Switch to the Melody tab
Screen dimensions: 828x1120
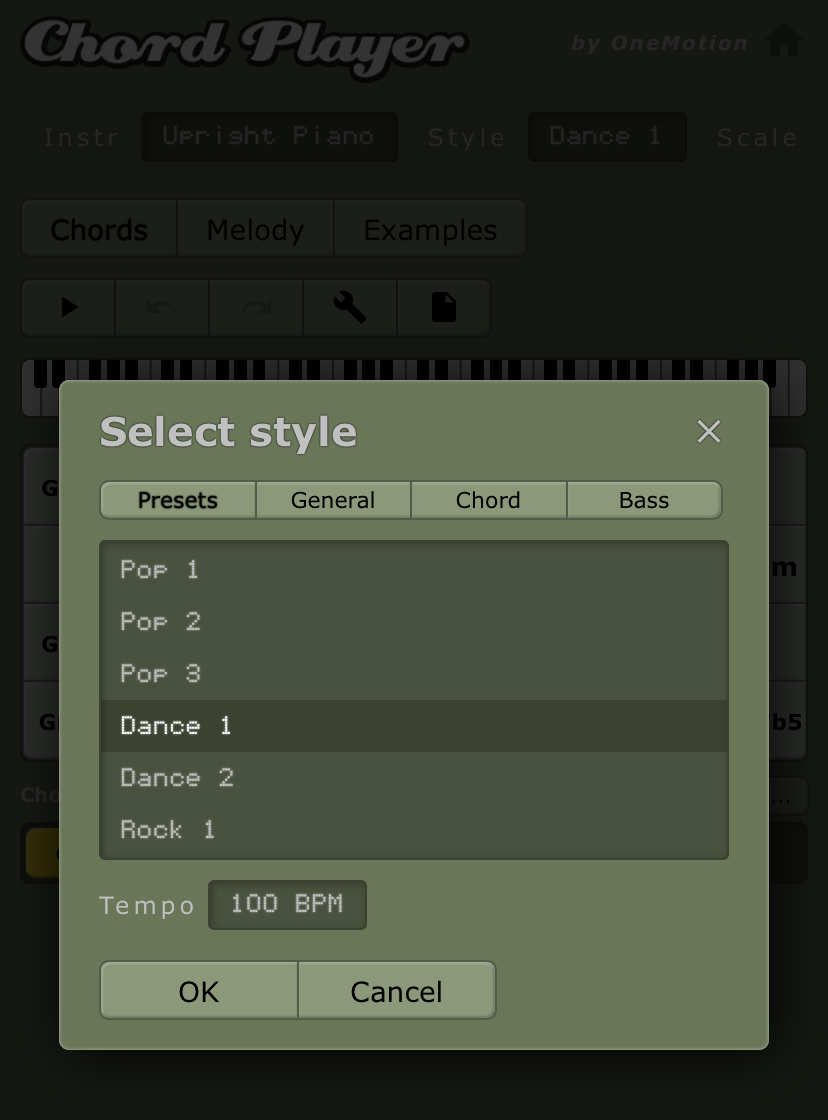255,229
